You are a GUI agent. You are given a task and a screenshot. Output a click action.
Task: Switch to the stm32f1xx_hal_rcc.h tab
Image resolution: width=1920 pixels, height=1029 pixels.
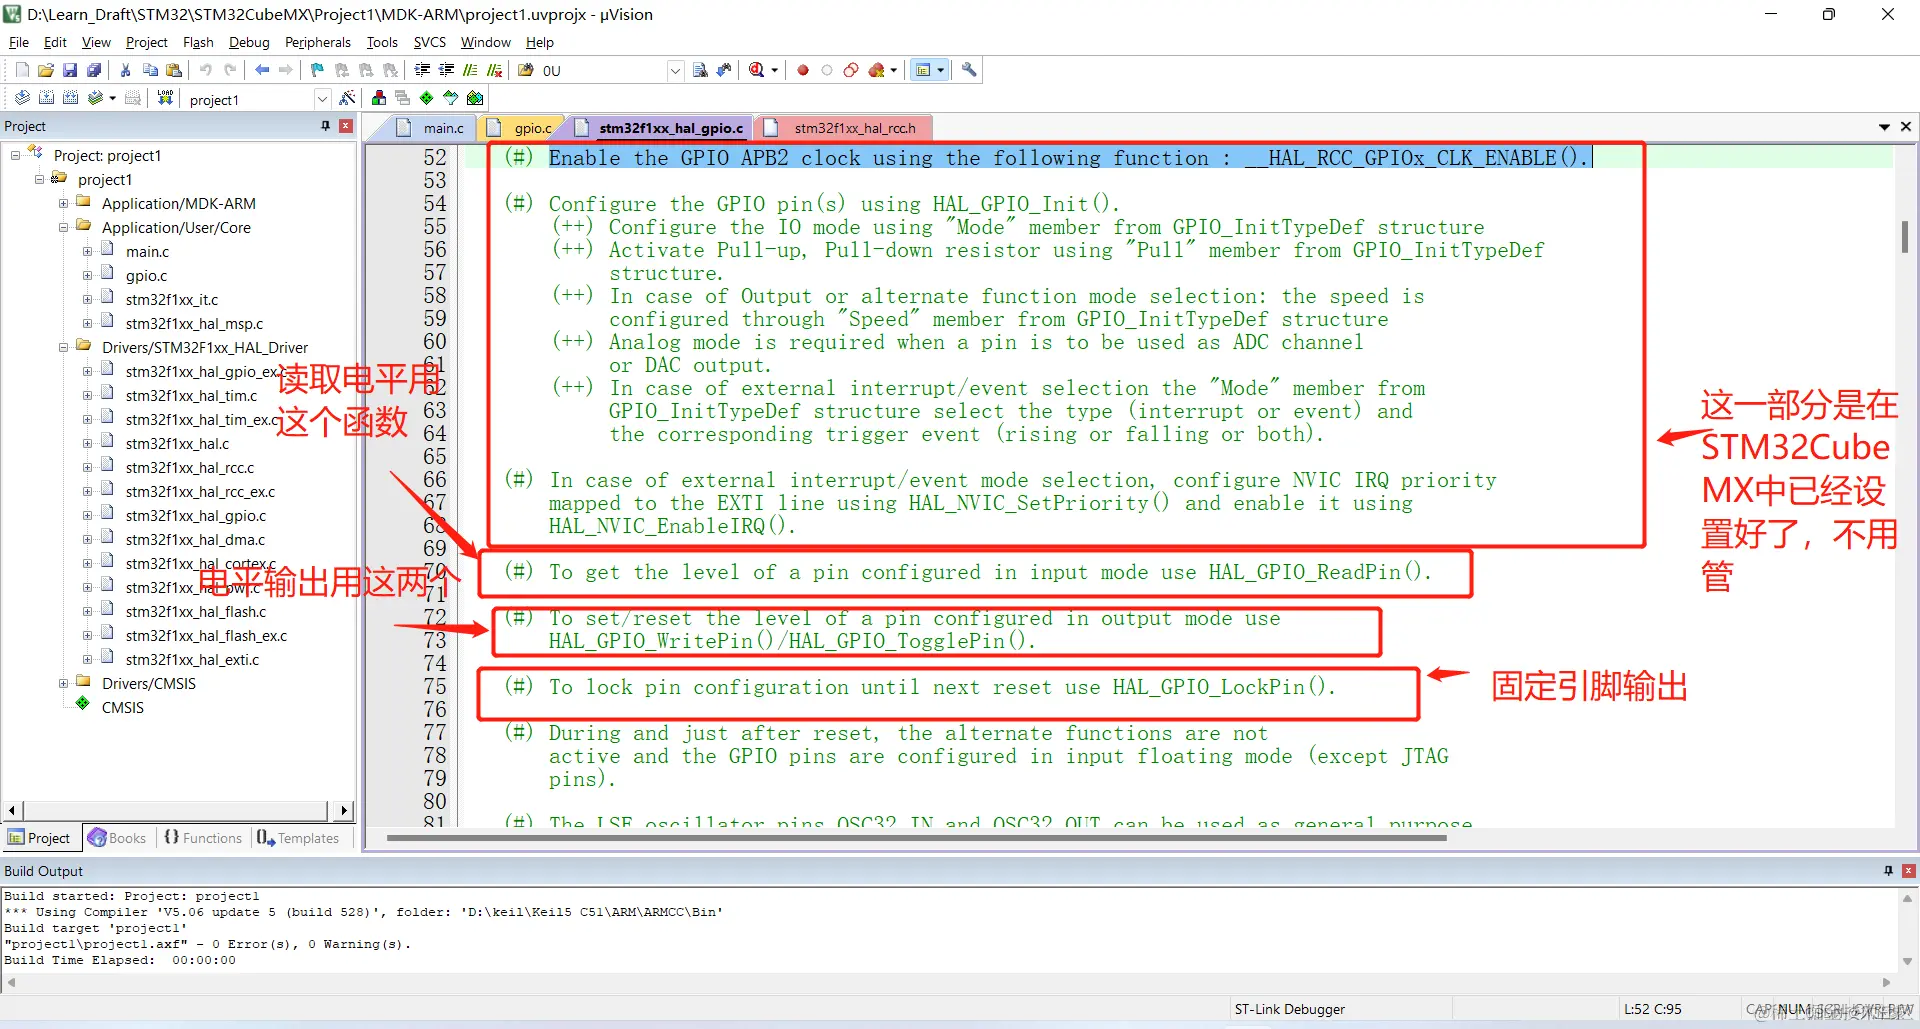[843, 128]
